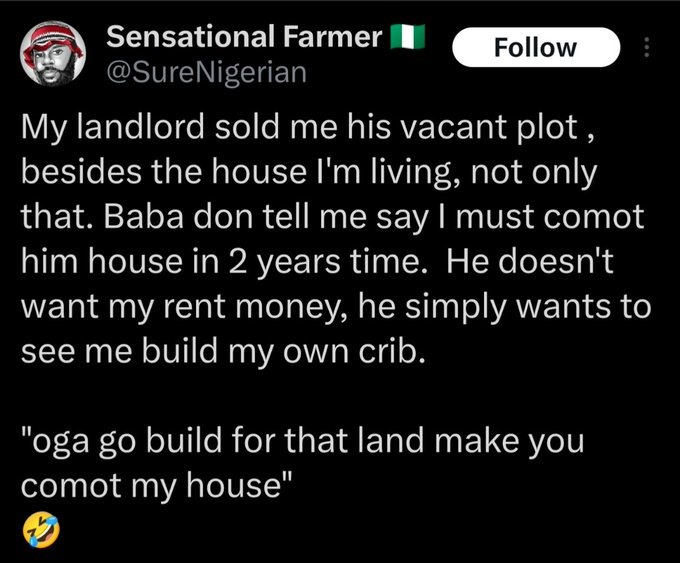Click the phrase "see me build my own crib"
The width and height of the screenshot is (680, 563).
tap(222, 351)
